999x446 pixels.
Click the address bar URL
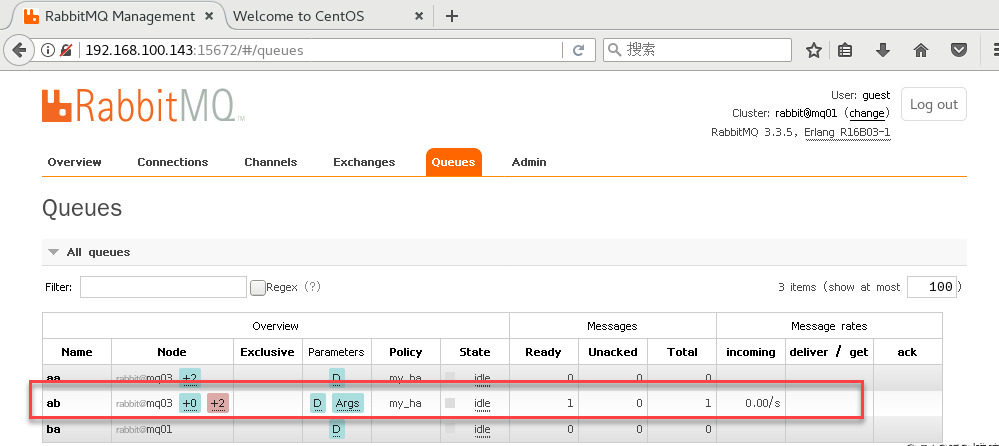pyautogui.click(x=195, y=50)
